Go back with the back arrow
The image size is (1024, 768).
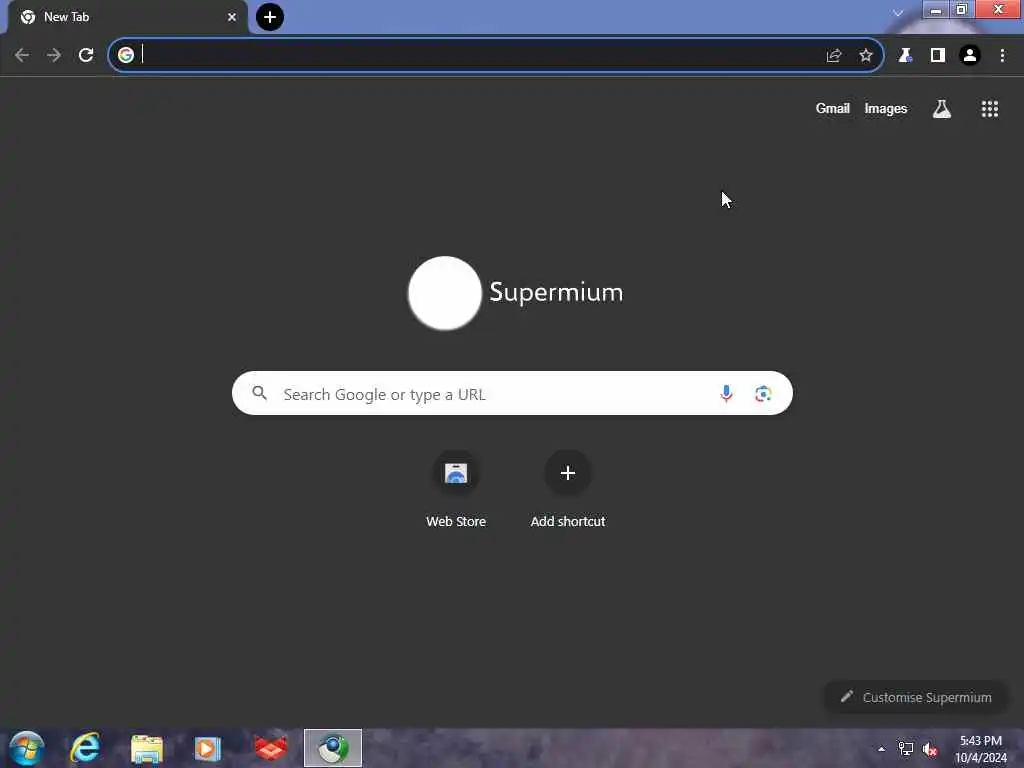[x=22, y=56]
